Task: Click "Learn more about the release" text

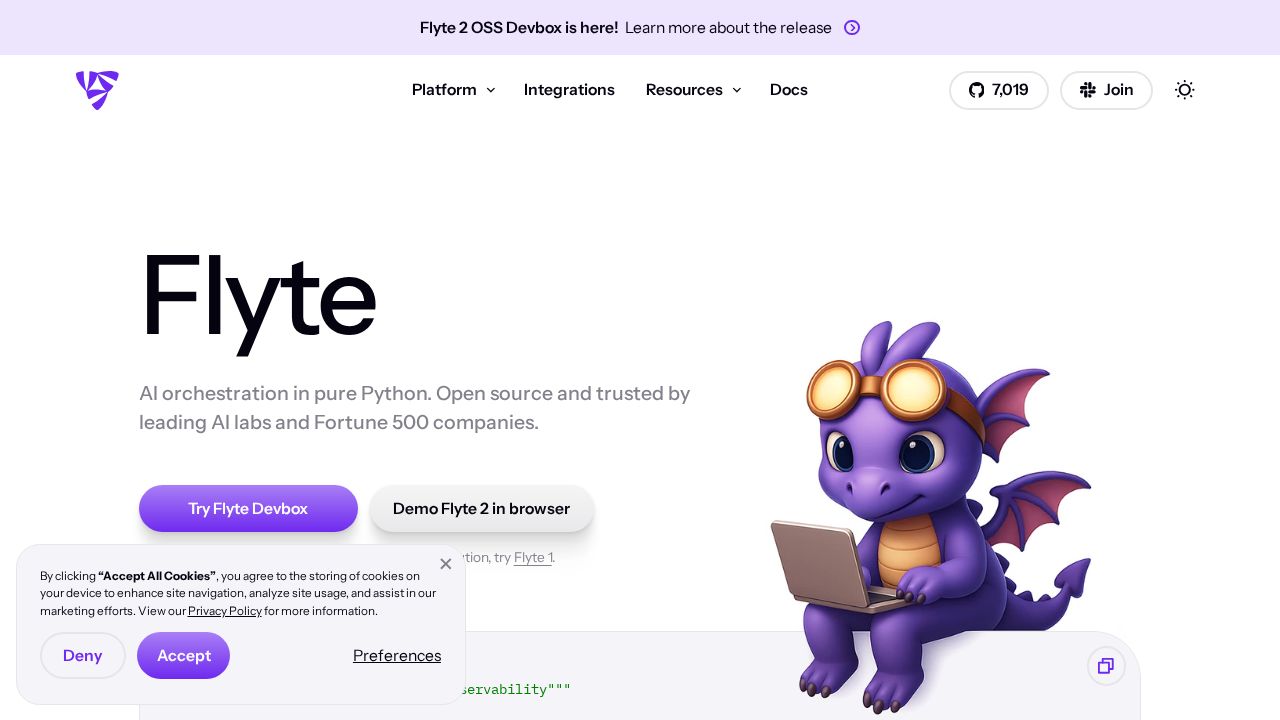Action: 728,28
